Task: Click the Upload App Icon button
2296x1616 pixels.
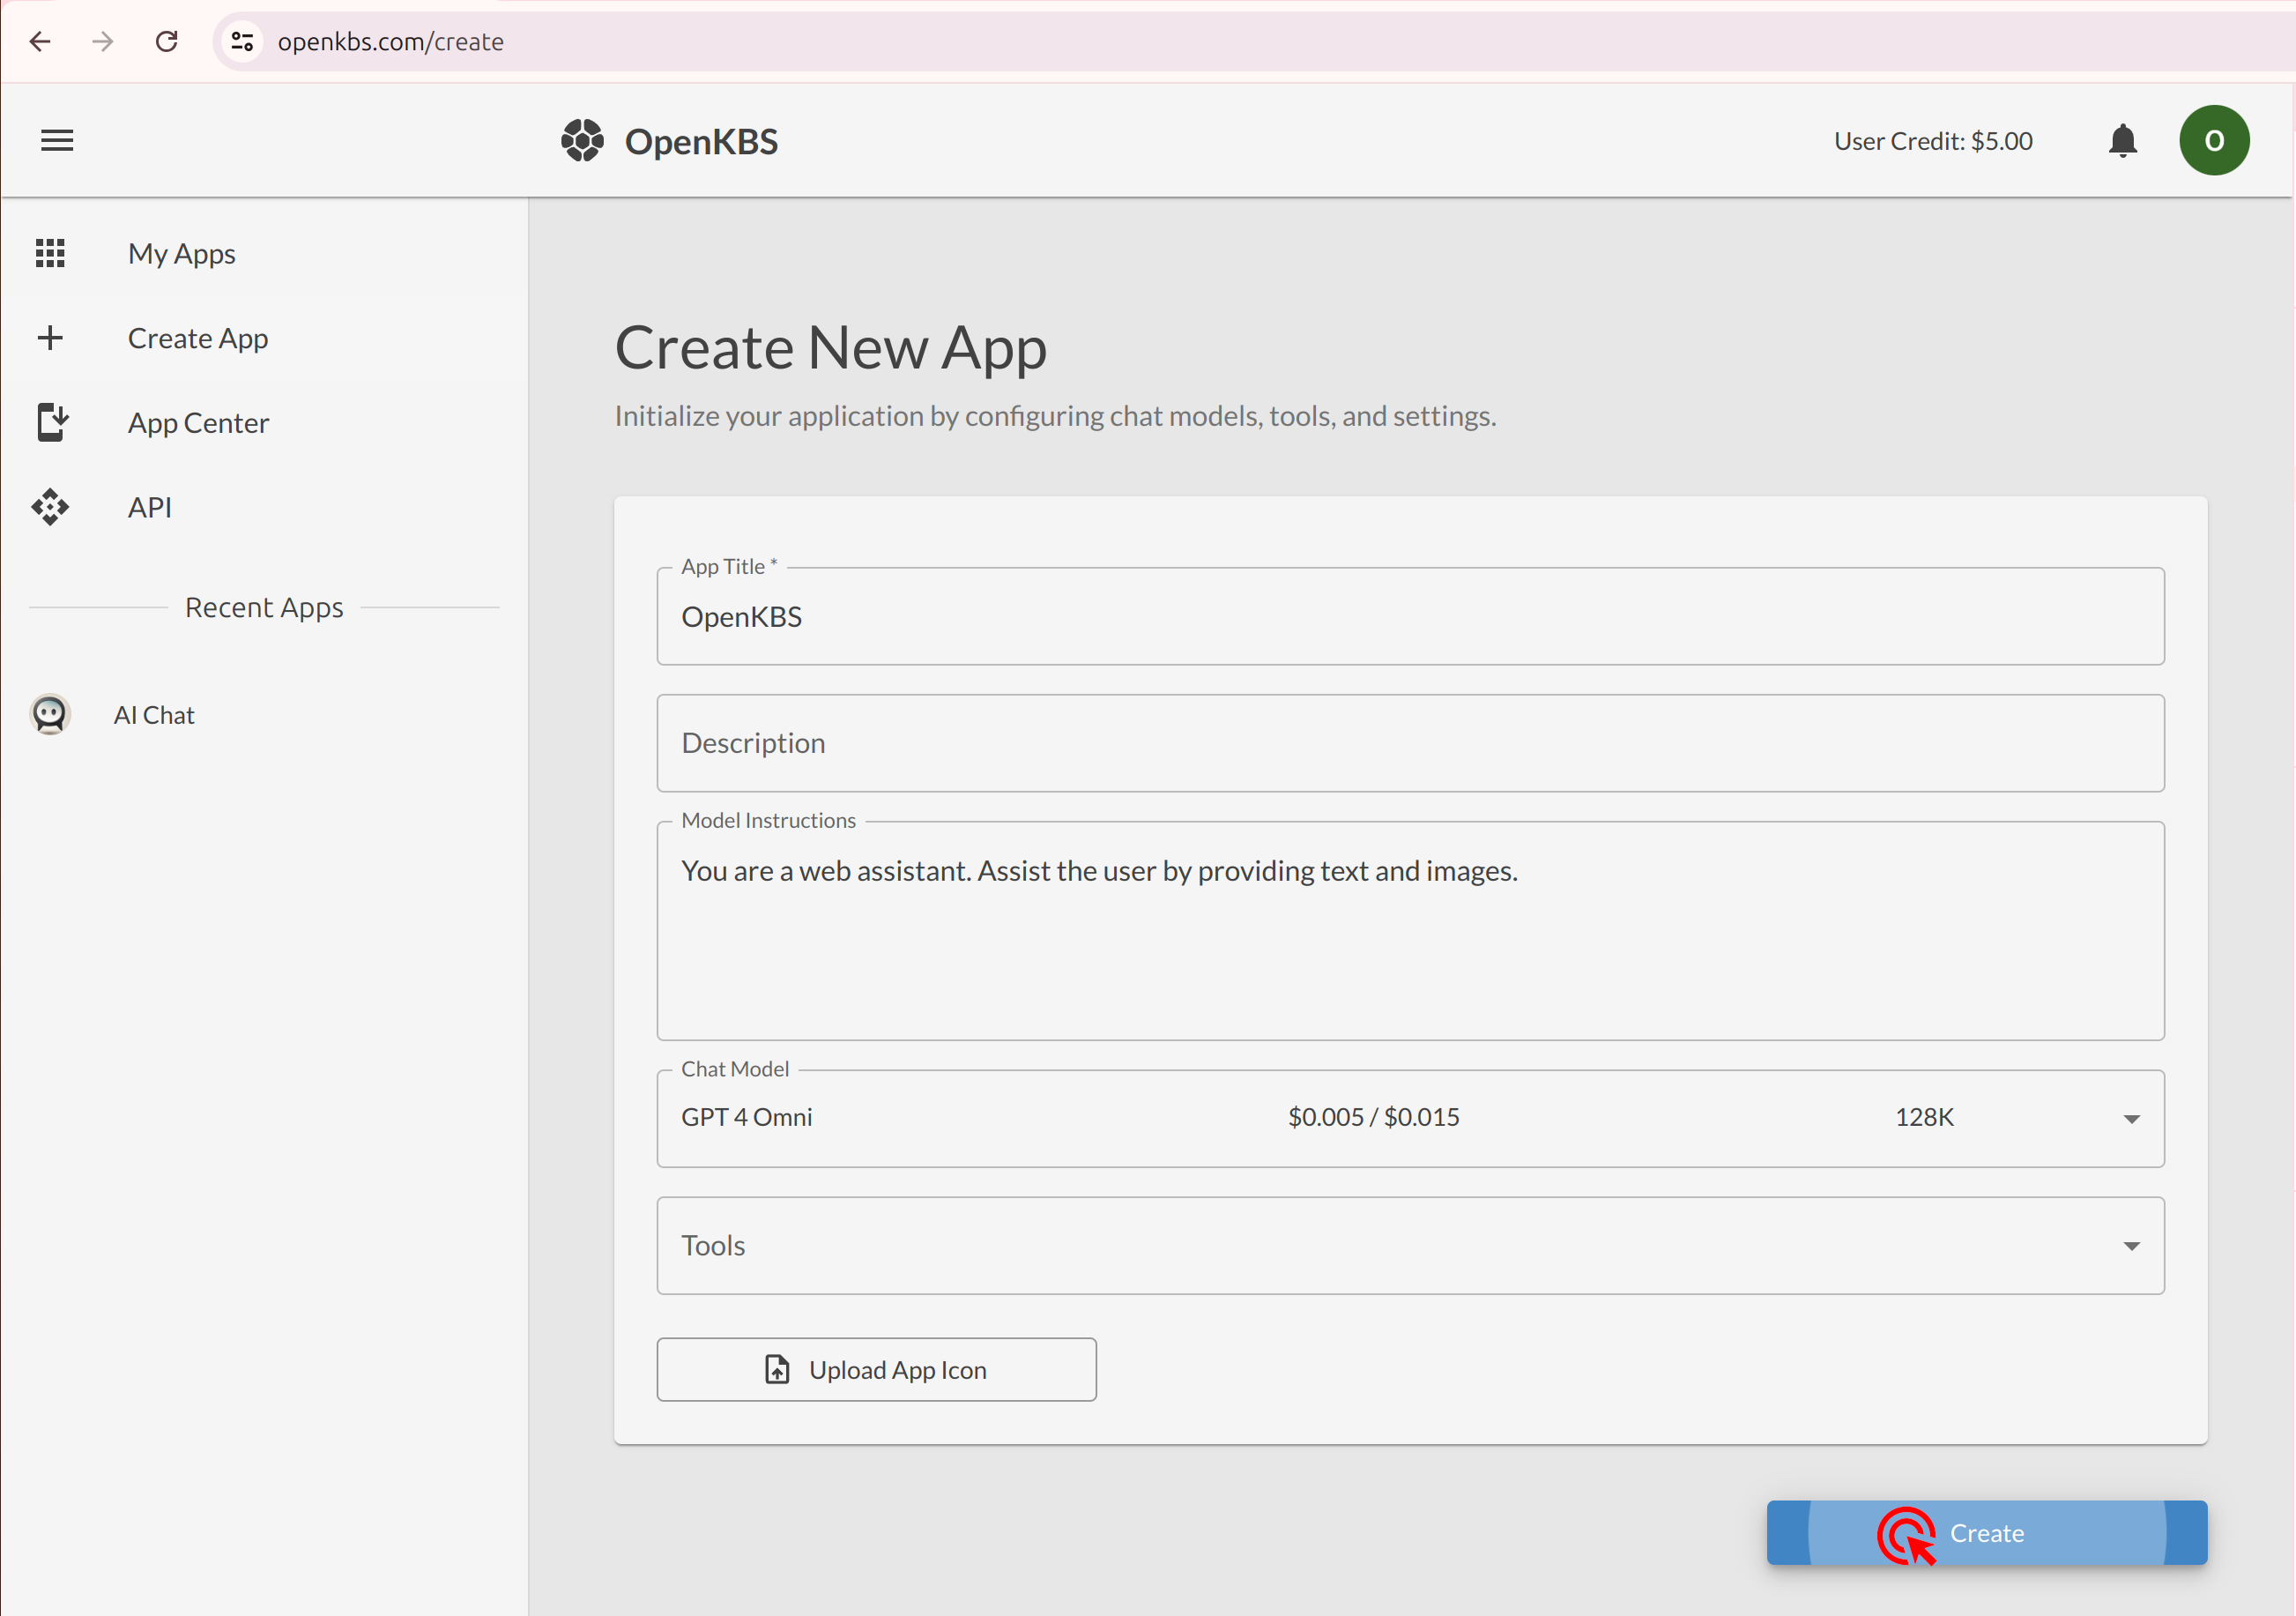Action: [x=876, y=1369]
